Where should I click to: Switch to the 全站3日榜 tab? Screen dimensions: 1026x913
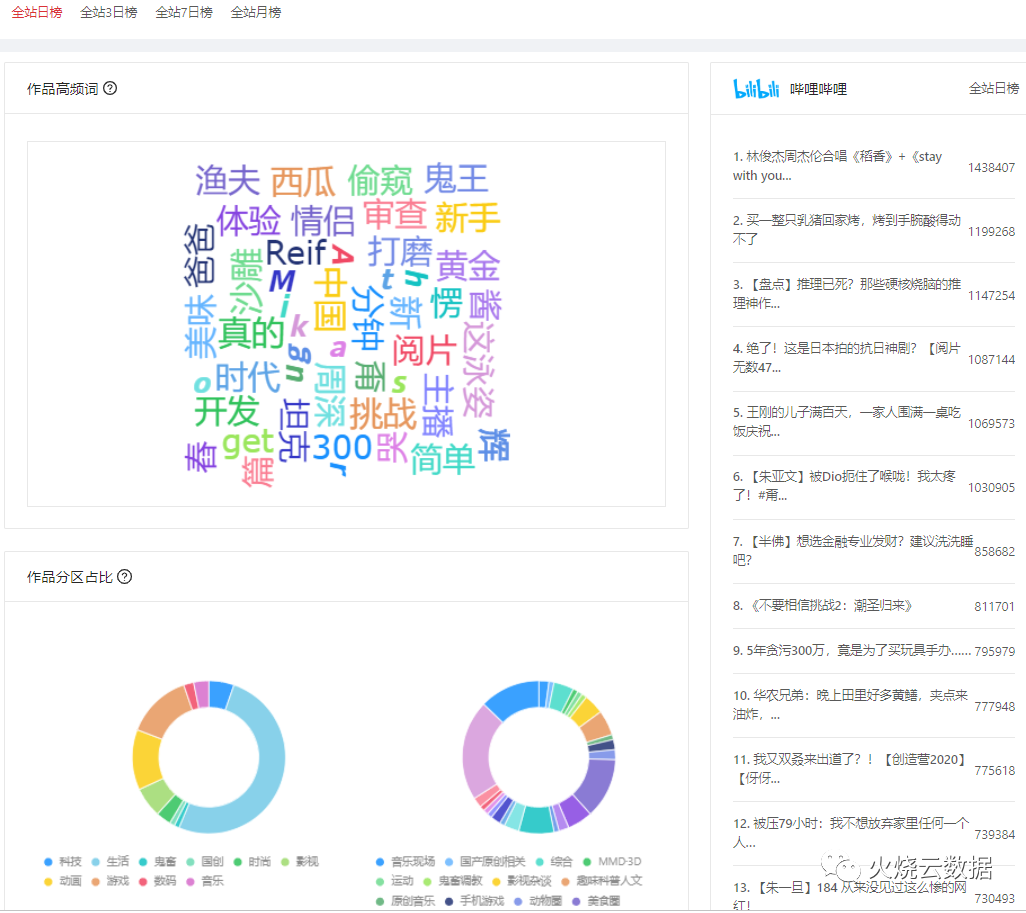point(109,12)
